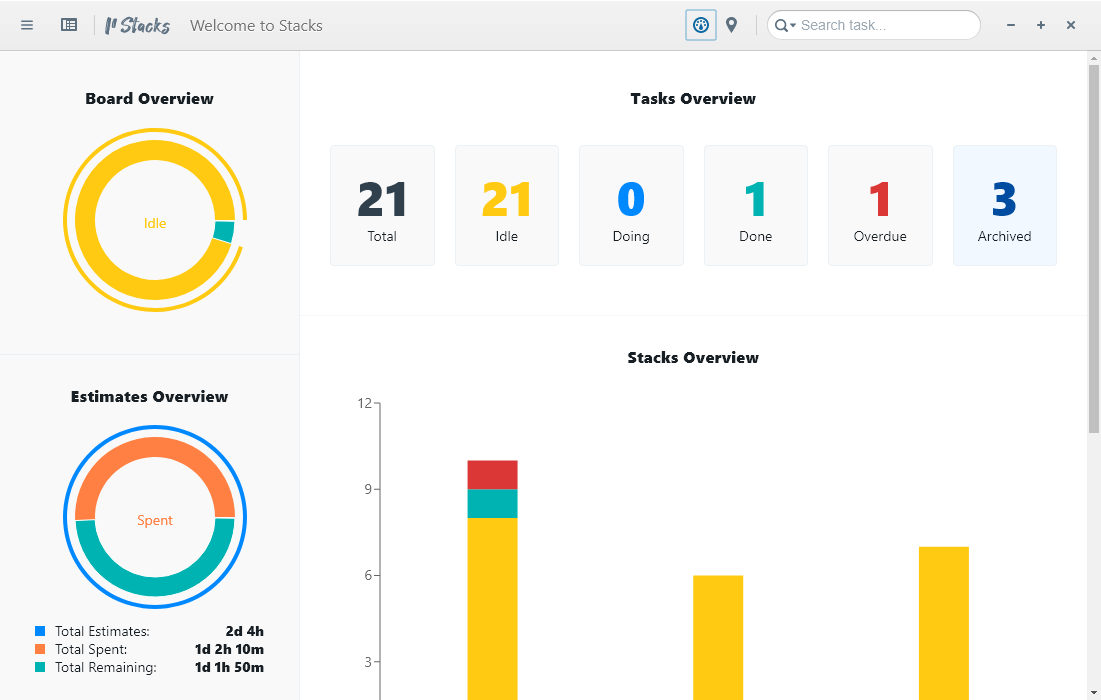The width and height of the screenshot is (1101, 700).
Task: Click the blue Total Estimates swatch
Action: pyautogui.click(x=40, y=631)
